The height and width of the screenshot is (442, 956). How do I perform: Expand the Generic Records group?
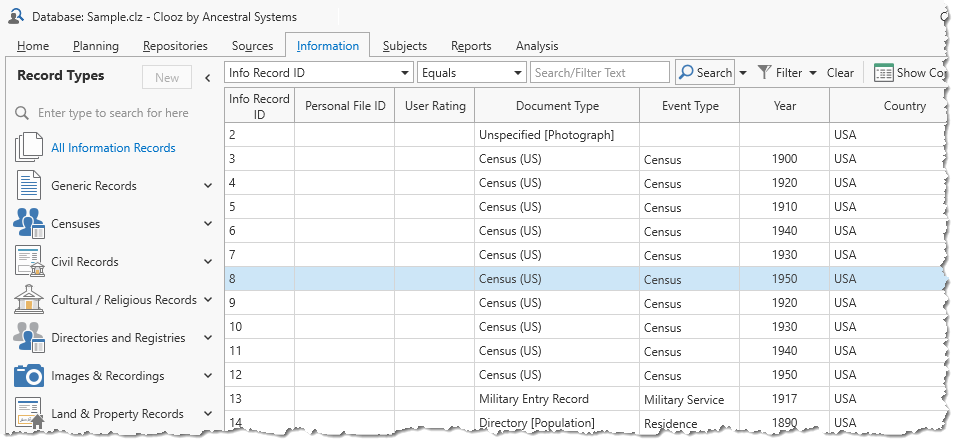[208, 186]
